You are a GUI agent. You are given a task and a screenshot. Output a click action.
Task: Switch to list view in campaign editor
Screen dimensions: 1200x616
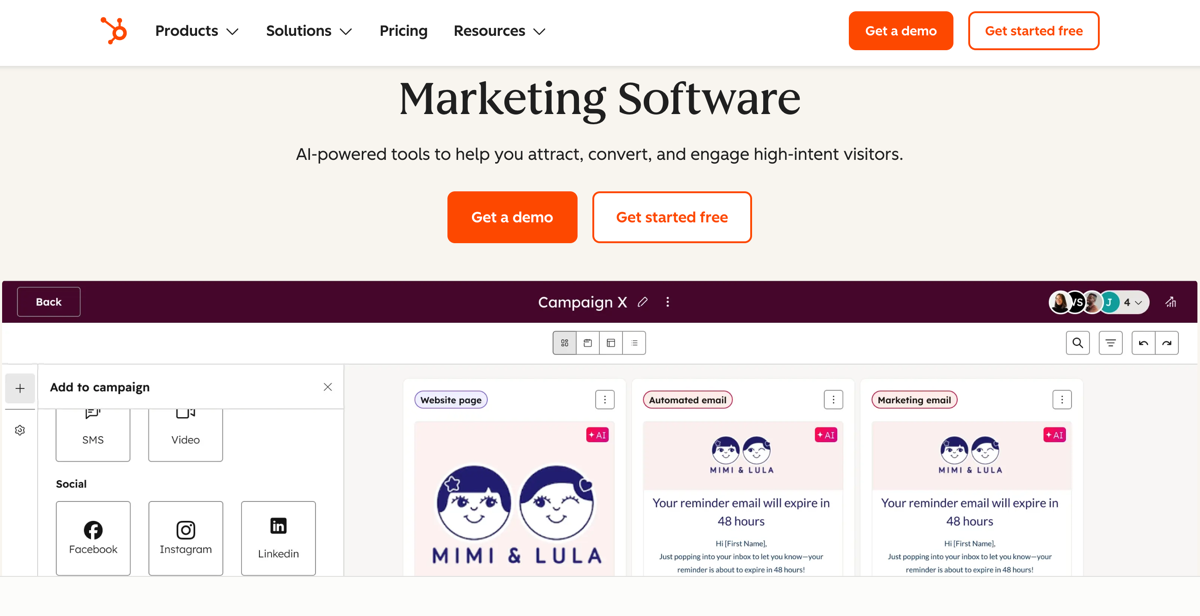(x=634, y=342)
